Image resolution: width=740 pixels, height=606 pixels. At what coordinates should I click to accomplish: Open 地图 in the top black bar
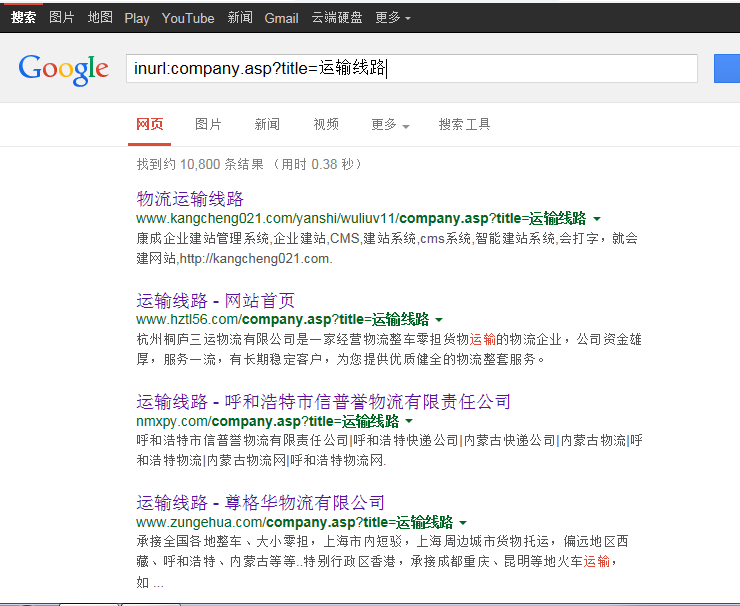pos(100,18)
